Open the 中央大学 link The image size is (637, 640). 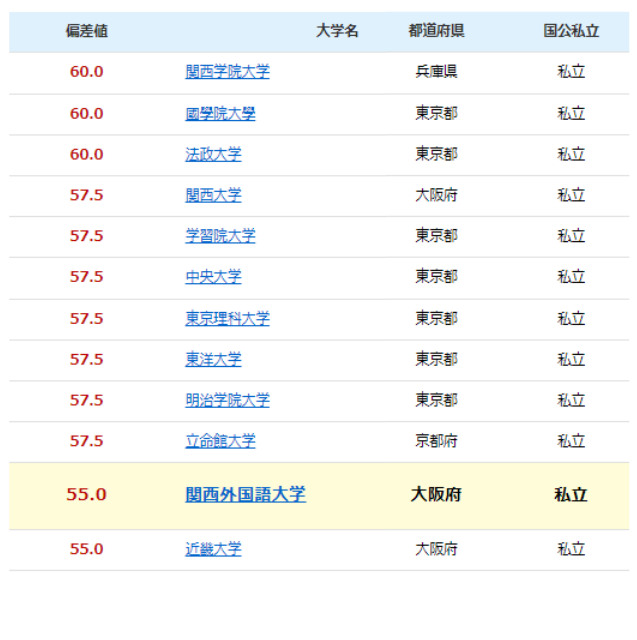(213, 277)
